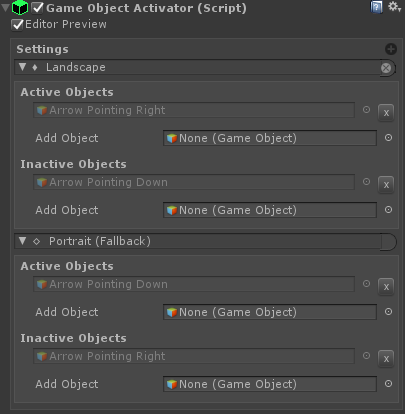This screenshot has height=414, width=405.
Task: Click the green cube script icon
Action: [20, 8]
